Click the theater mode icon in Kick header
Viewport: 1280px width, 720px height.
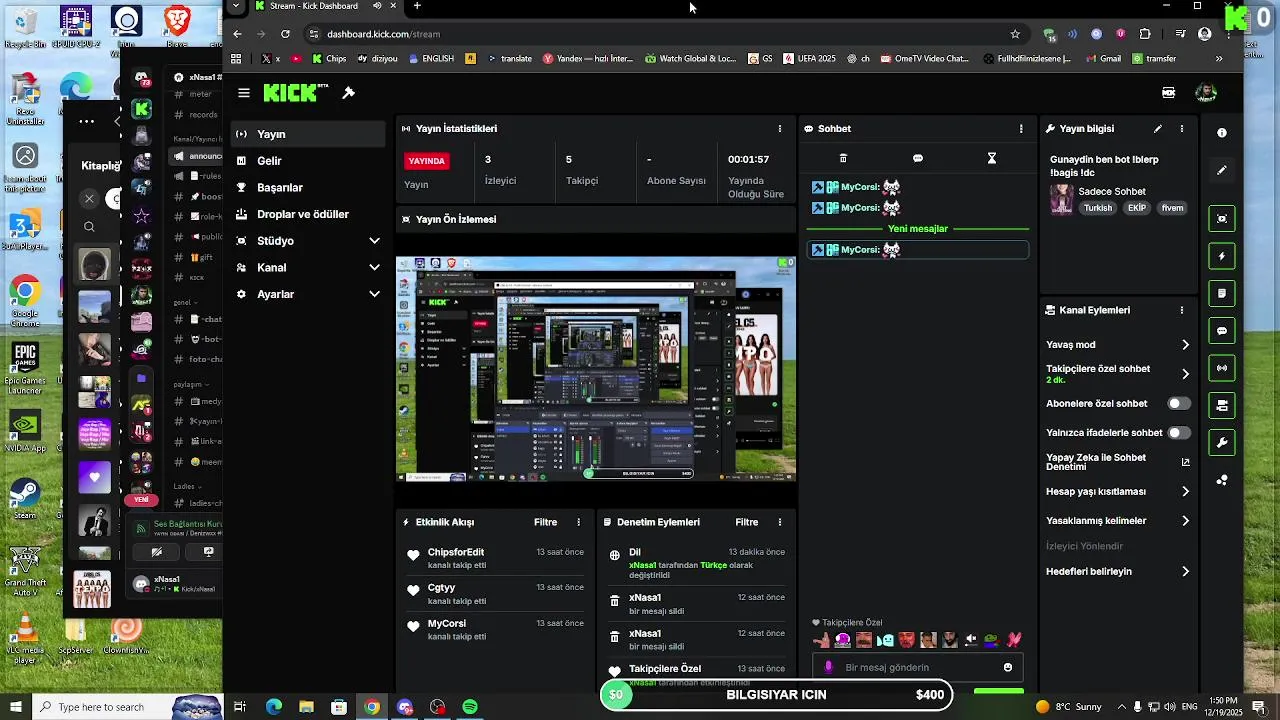tap(1168, 92)
